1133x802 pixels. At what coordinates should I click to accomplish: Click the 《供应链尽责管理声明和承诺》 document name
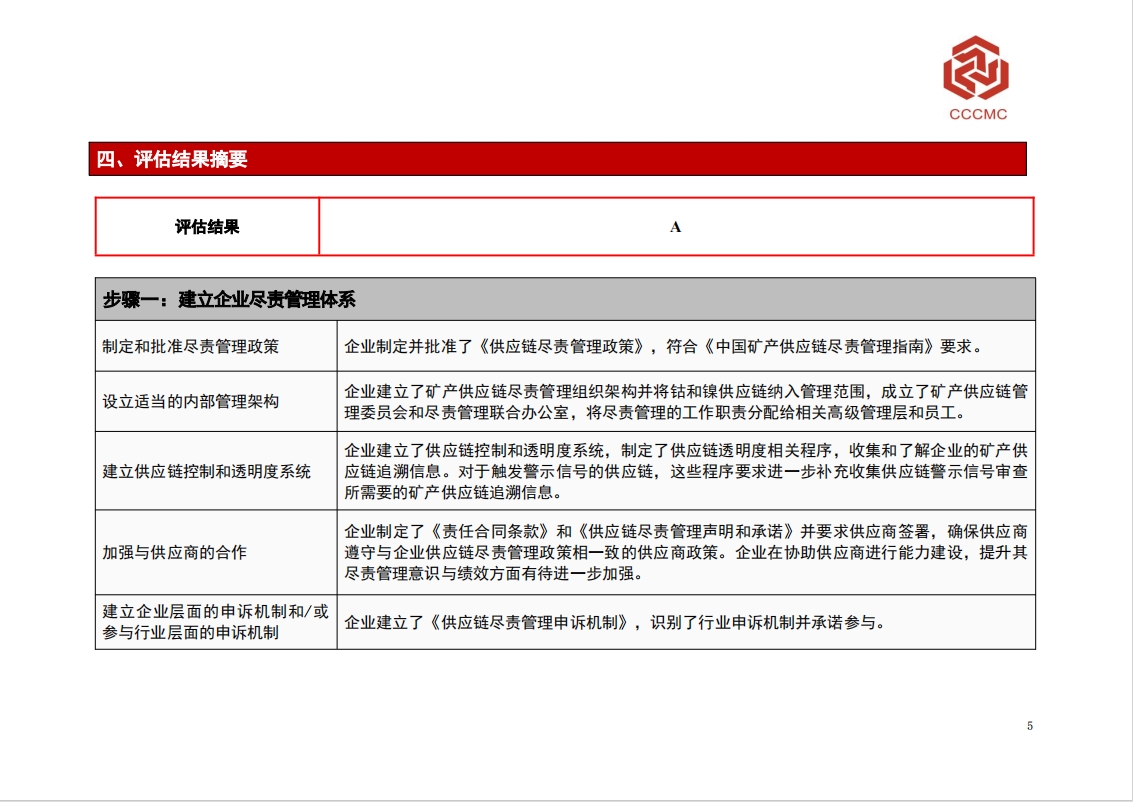(685, 531)
